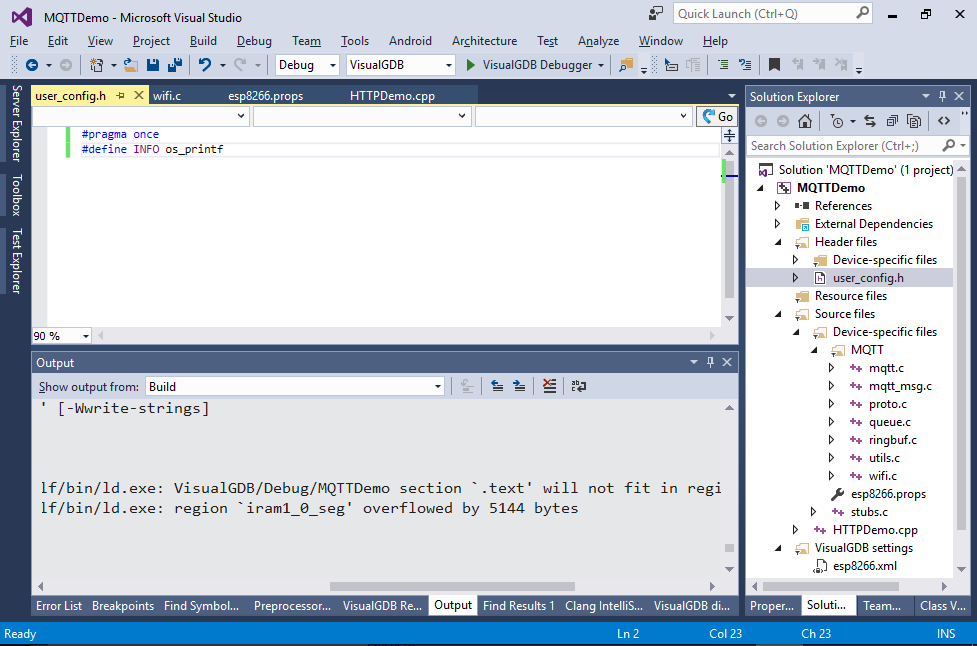Collapse All in Solution Explorer toolbar
Image resolution: width=977 pixels, height=646 pixels.
(892, 121)
